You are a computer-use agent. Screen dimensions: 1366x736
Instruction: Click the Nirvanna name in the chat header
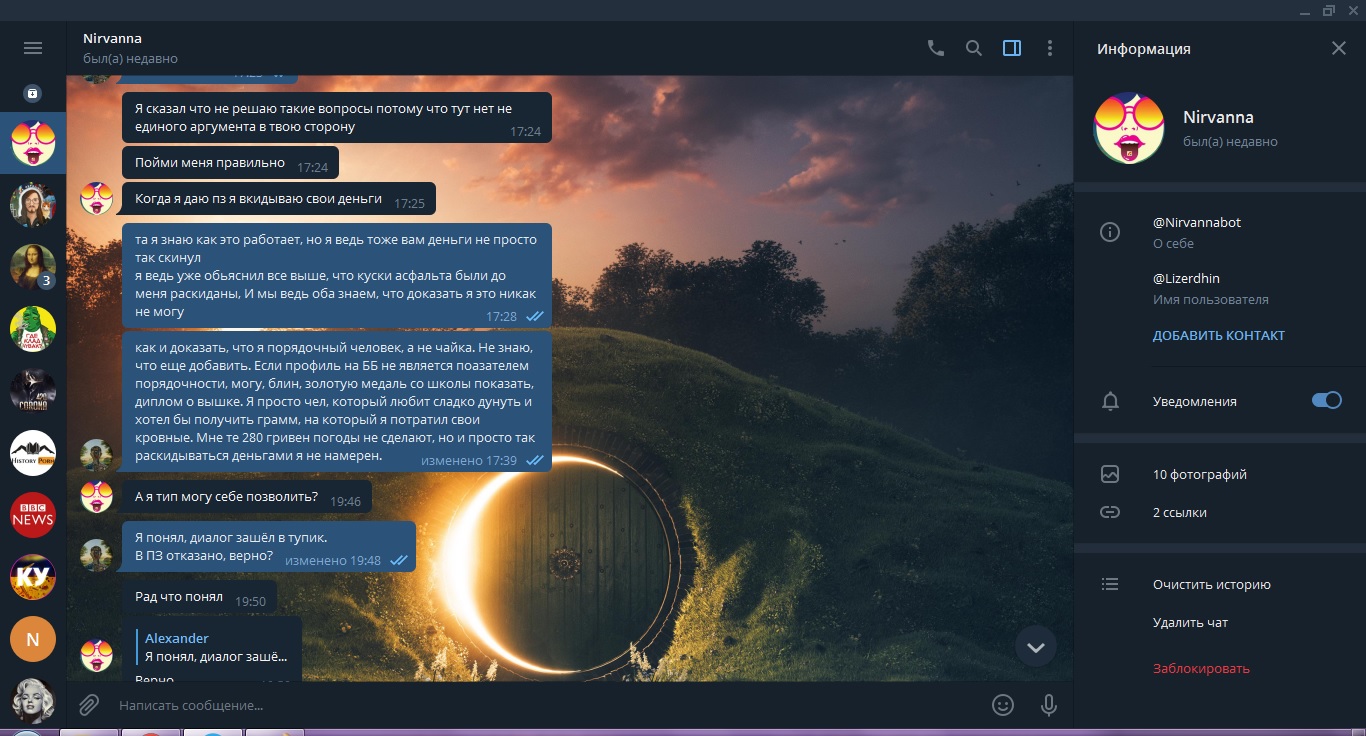(112, 38)
